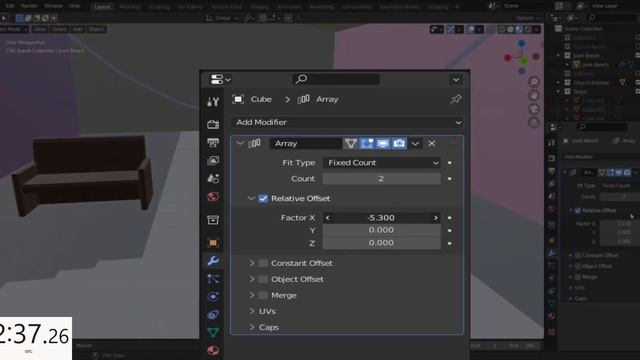640x360 pixels.
Task: Open the properties panel options dropdown
Action: (456, 79)
